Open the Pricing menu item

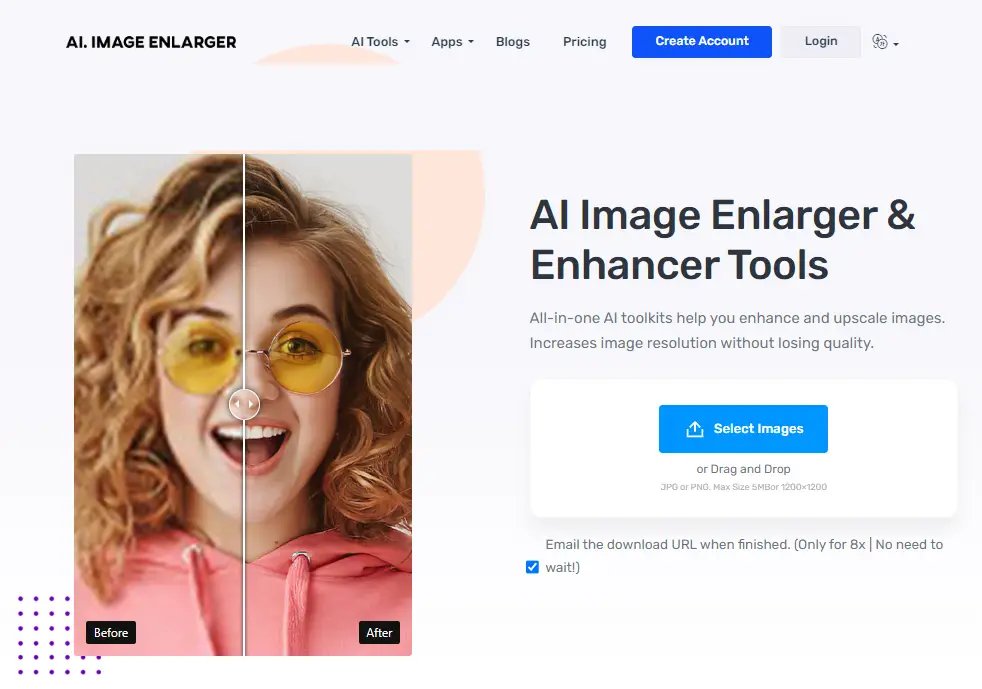pos(584,42)
